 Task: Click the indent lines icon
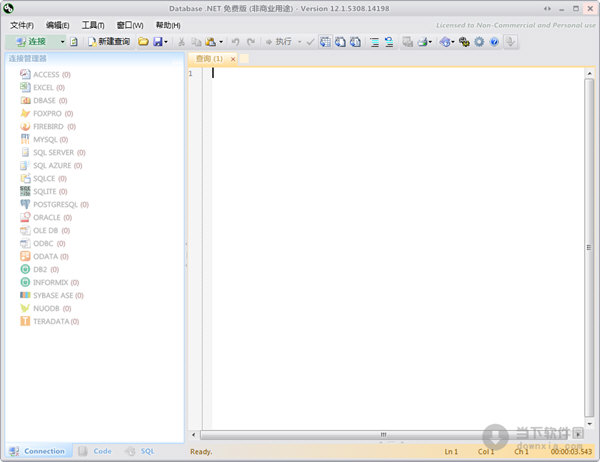tap(375, 42)
